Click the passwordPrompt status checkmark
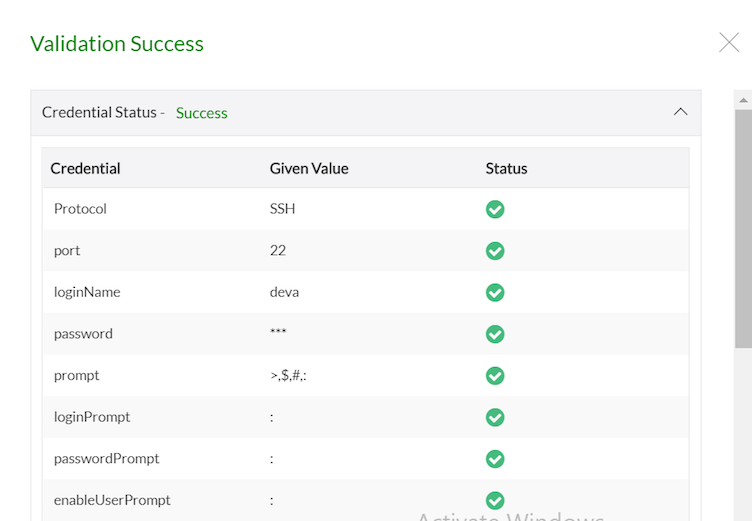The height and width of the screenshot is (521, 752). point(495,459)
